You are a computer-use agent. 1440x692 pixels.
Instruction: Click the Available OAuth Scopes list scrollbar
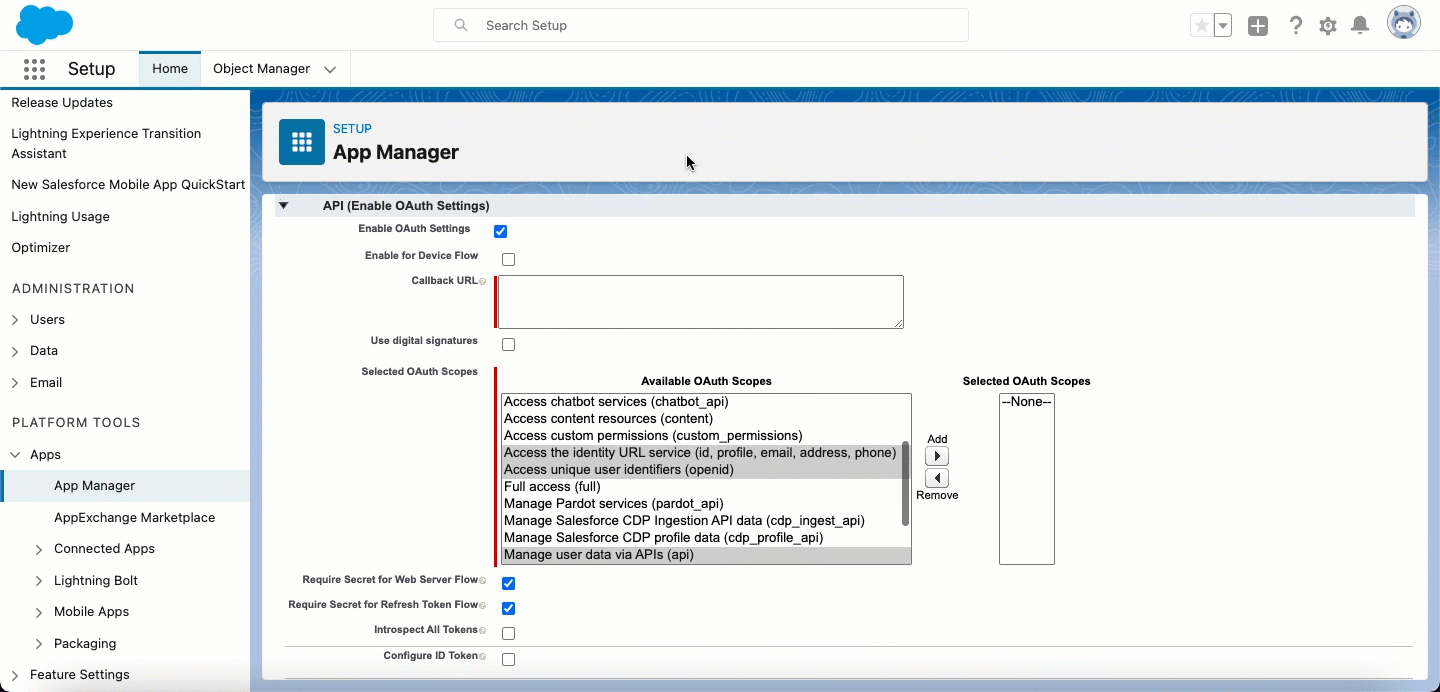tap(906, 484)
